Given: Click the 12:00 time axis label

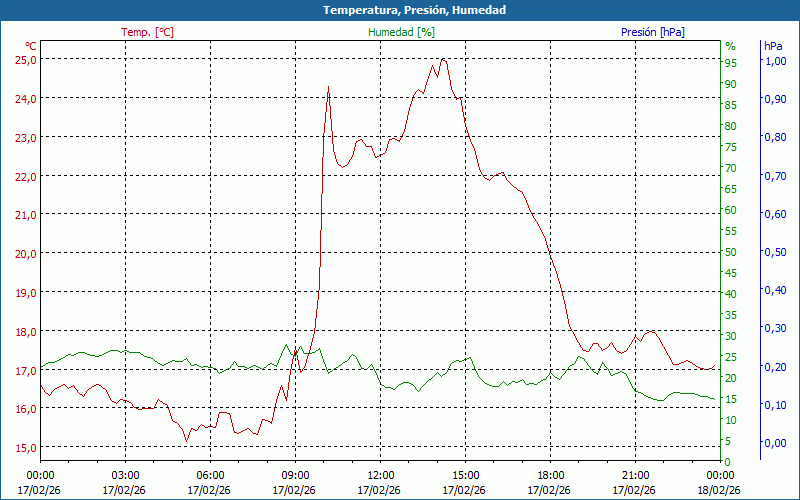Looking at the screenshot, I should point(380,475).
